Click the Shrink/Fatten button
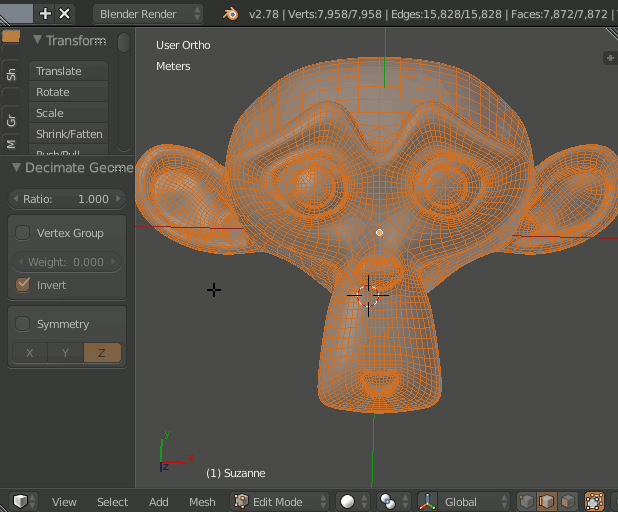 point(69,134)
